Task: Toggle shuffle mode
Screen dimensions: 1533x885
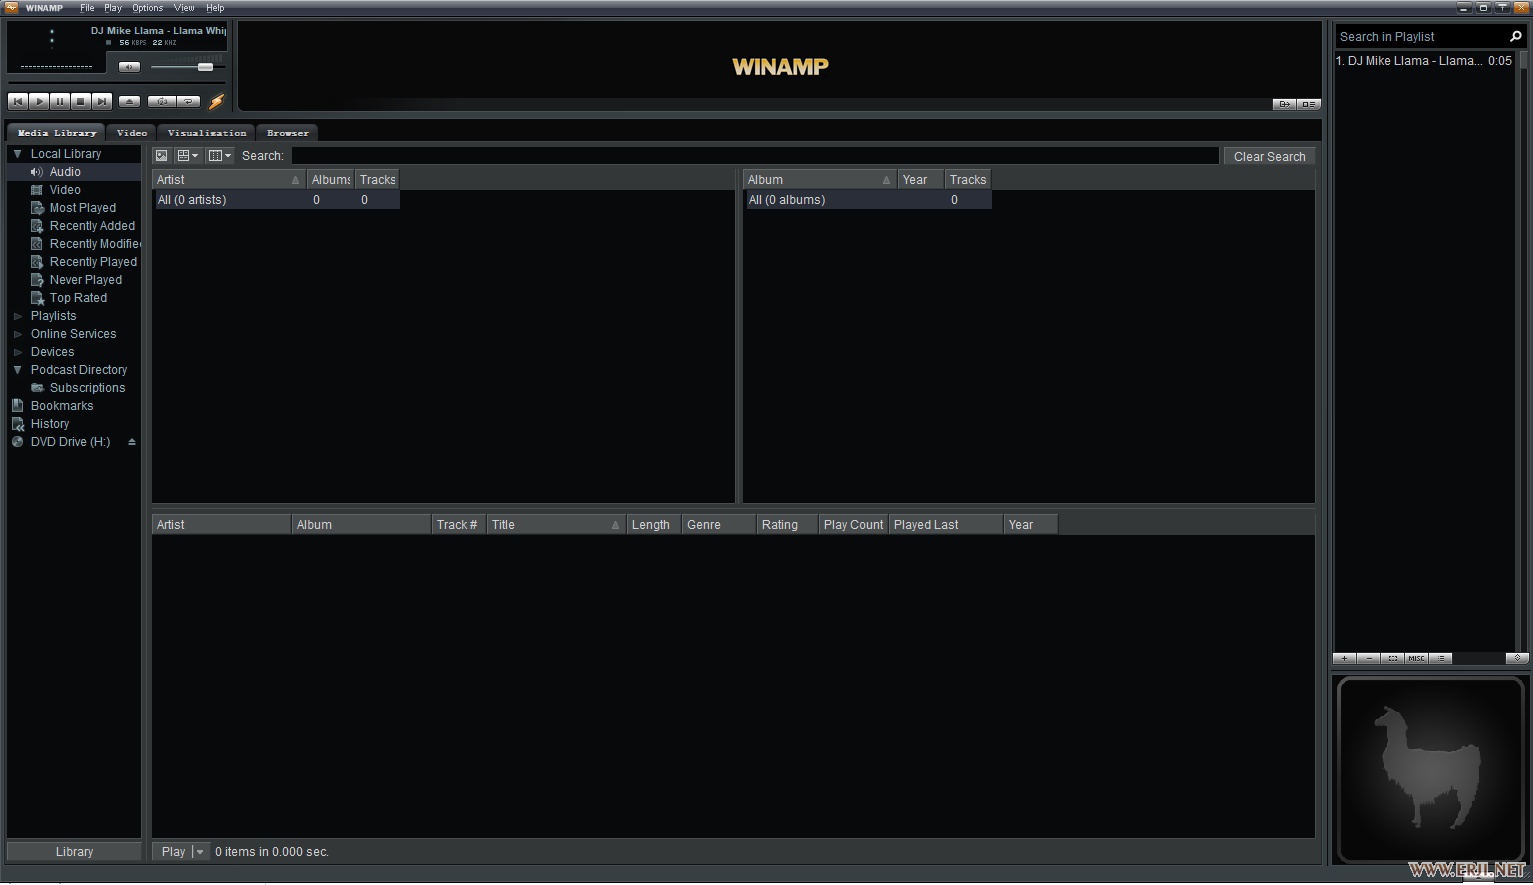Action: click(162, 101)
